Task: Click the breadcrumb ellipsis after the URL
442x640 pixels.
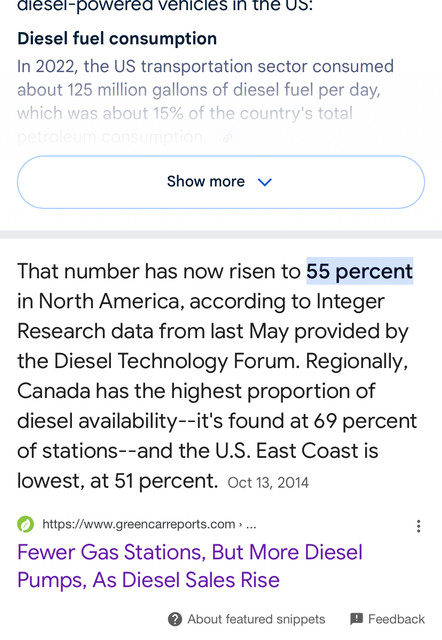Action: pyautogui.click(x=251, y=524)
